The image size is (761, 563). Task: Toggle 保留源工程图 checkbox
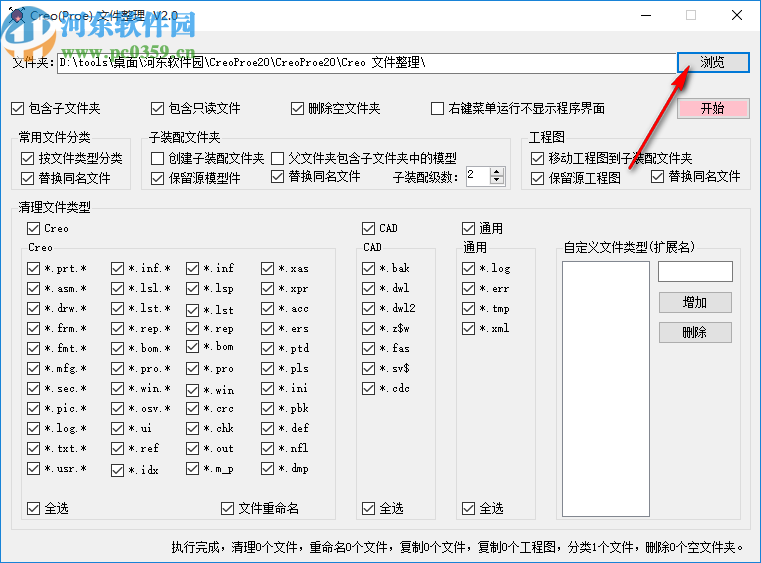click(x=537, y=178)
